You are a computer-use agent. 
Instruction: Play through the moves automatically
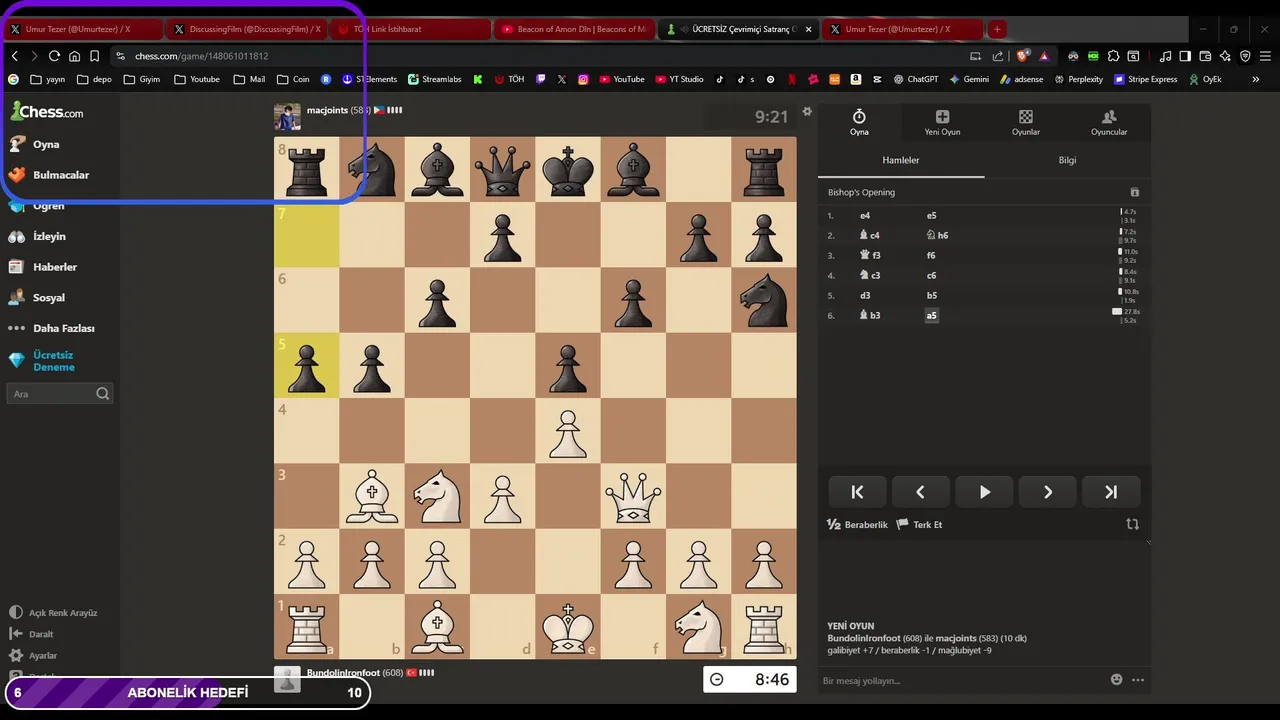pos(984,492)
